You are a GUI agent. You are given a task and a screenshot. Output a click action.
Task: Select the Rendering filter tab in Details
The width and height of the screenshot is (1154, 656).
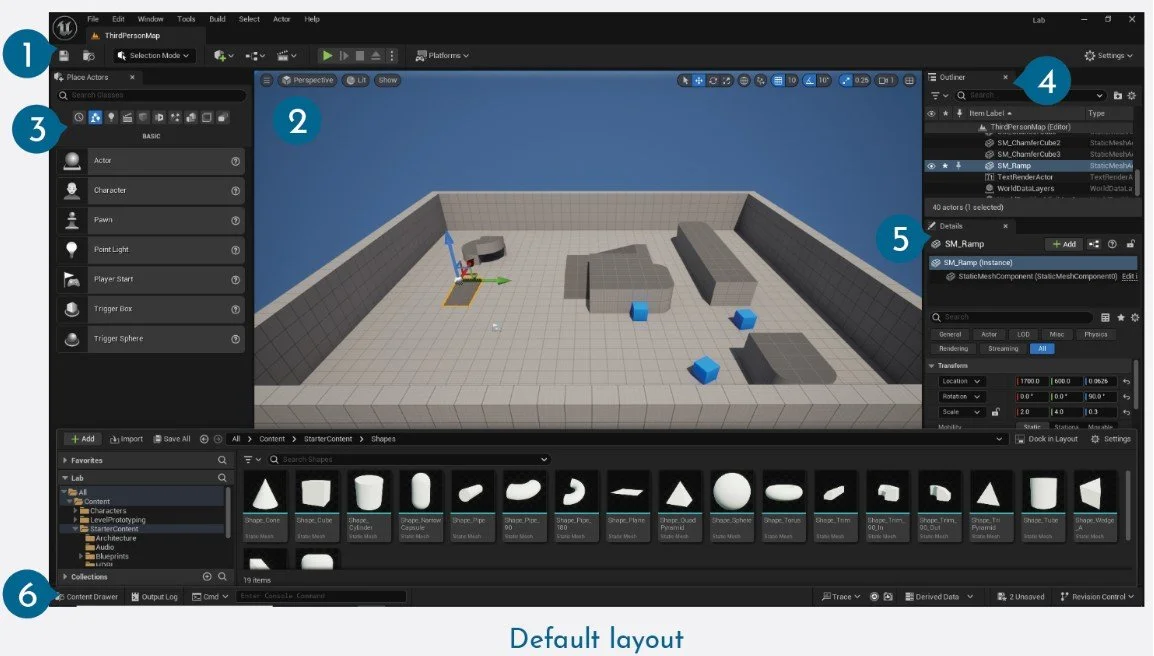tap(953, 349)
